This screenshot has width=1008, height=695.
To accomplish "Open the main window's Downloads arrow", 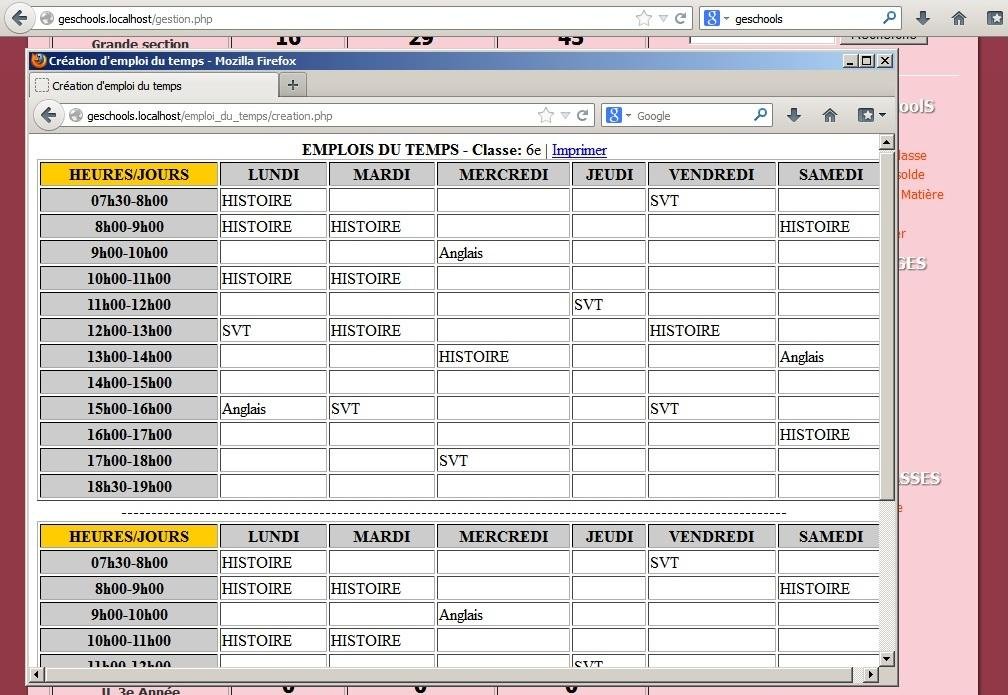I will click(x=923, y=18).
